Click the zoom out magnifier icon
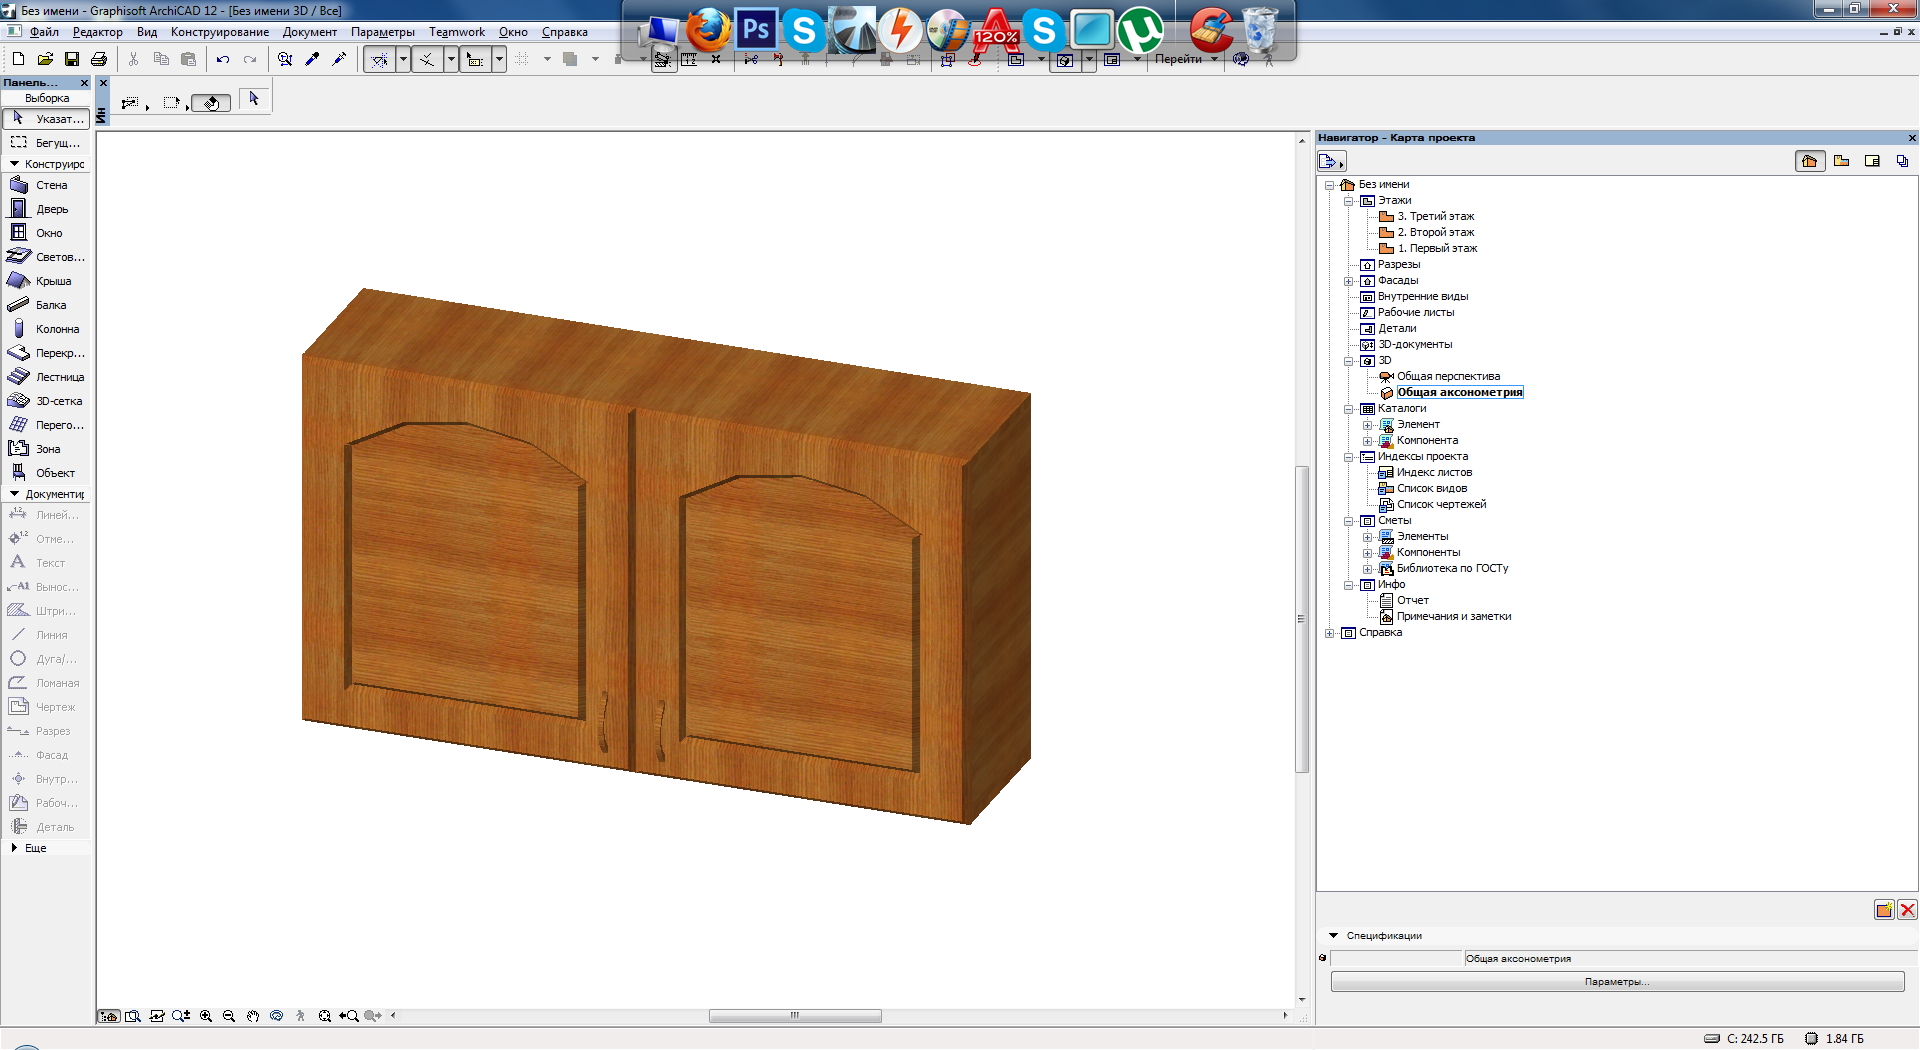Screen dimensions: 1920x1050 click(x=229, y=1016)
